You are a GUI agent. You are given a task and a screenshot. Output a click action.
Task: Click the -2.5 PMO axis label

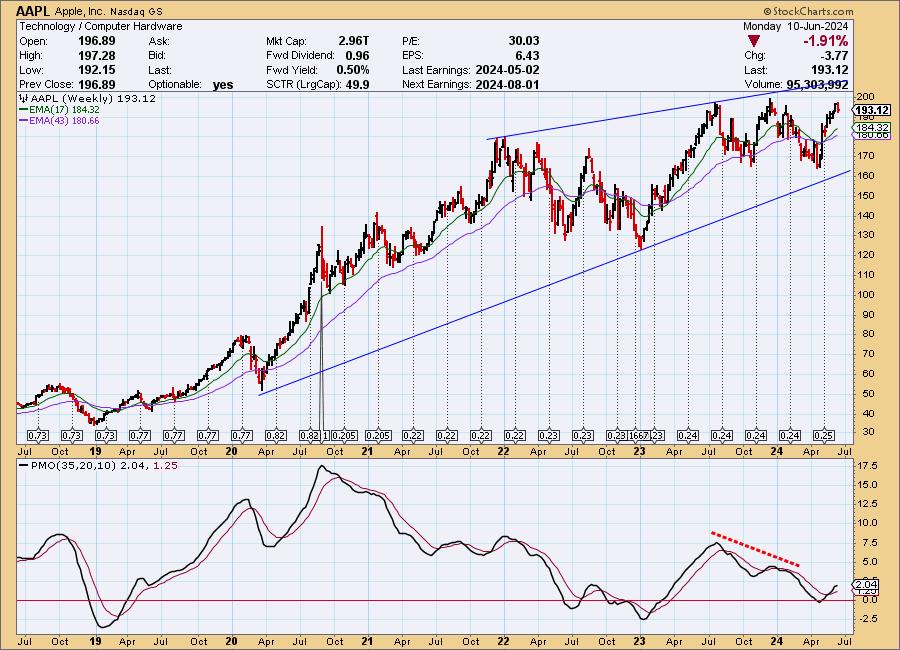click(866, 618)
